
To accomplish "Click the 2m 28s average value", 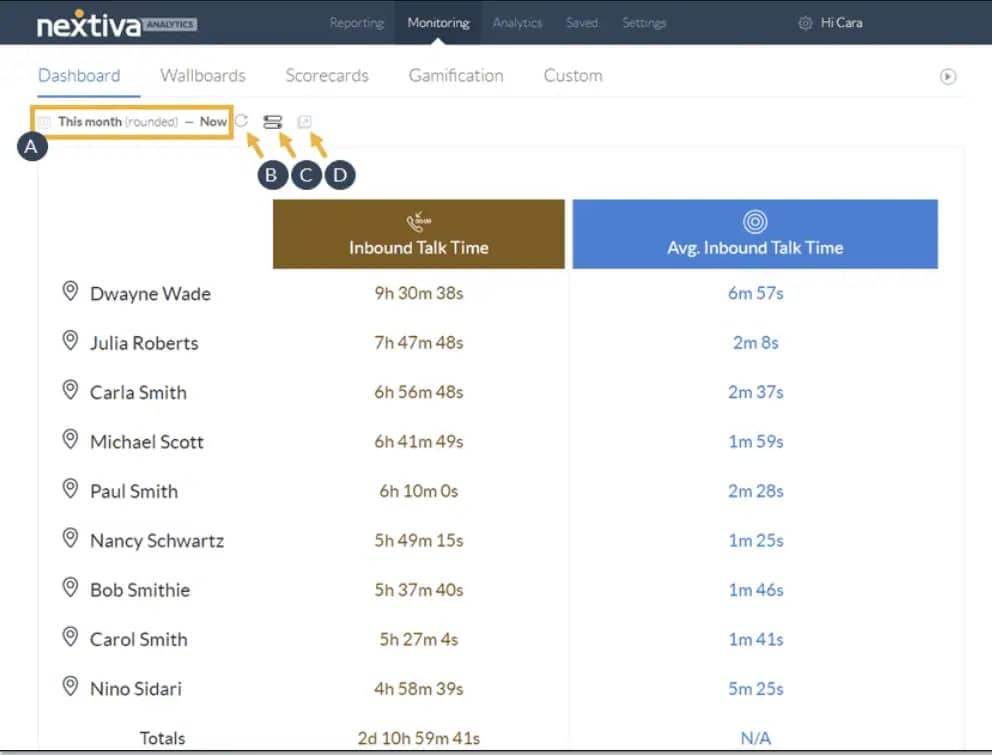I will click(755, 490).
